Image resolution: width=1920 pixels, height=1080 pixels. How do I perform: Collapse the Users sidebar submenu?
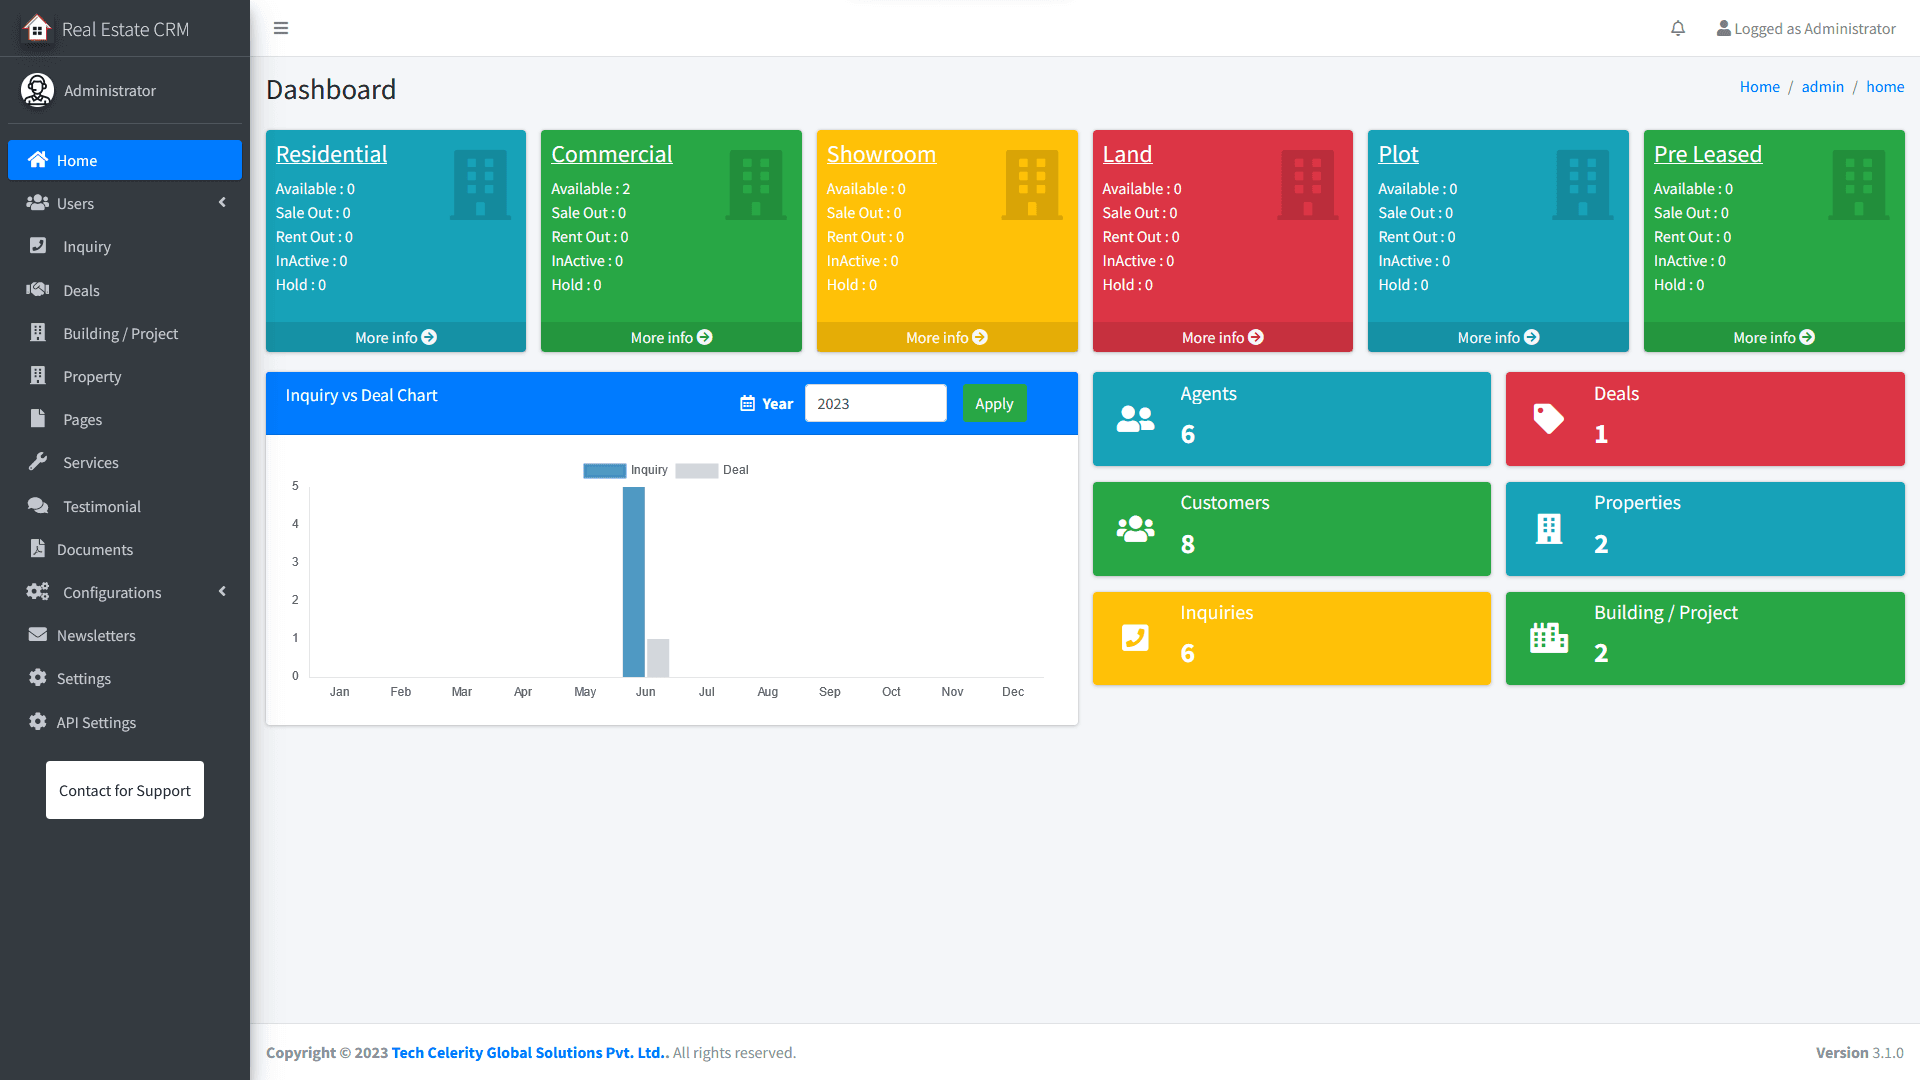[x=222, y=202]
